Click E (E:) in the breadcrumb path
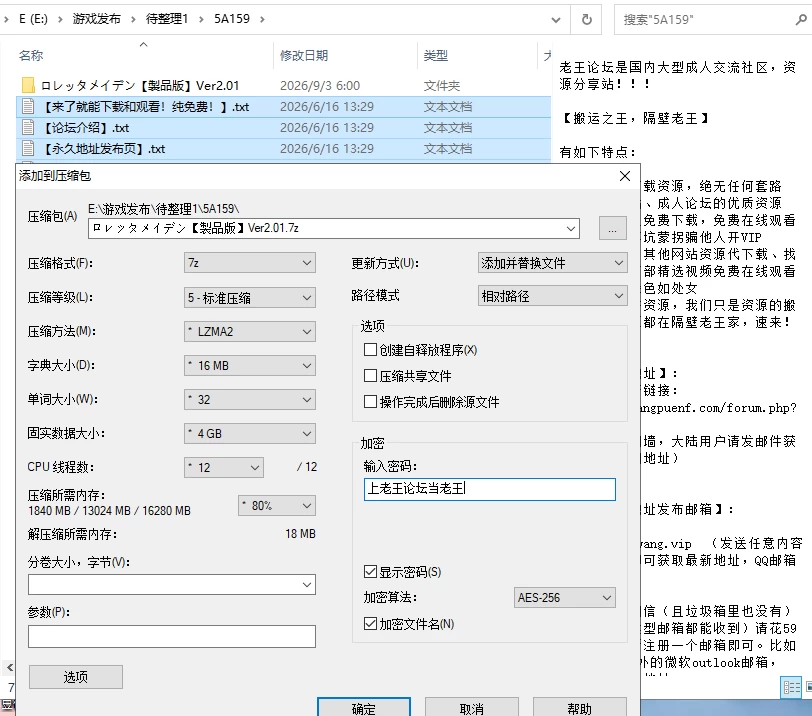Image resolution: width=812 pixels, height=716 pixels. (x=33, y=19)
